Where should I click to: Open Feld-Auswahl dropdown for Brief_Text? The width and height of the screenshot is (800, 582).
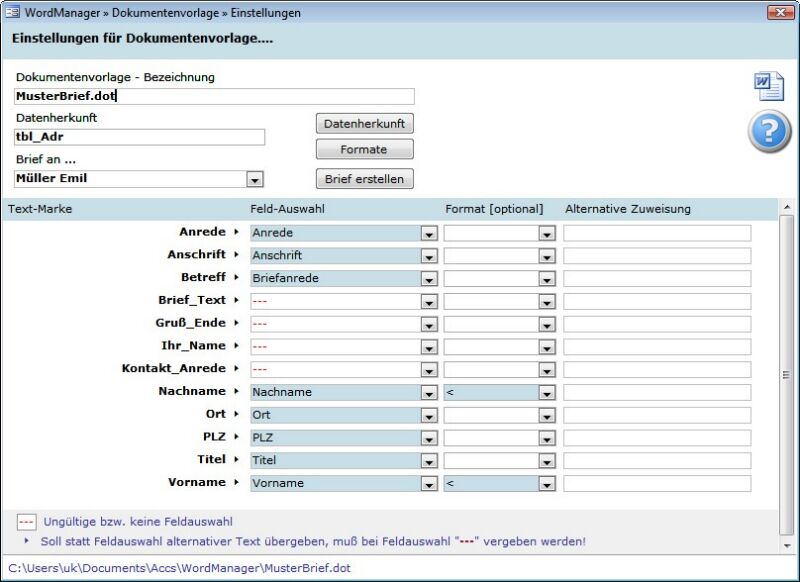point(429,302)
